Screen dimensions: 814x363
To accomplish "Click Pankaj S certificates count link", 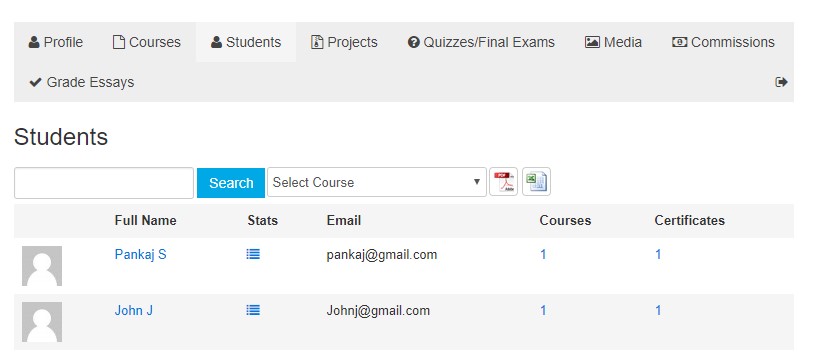I will click(x=658, y=254).
